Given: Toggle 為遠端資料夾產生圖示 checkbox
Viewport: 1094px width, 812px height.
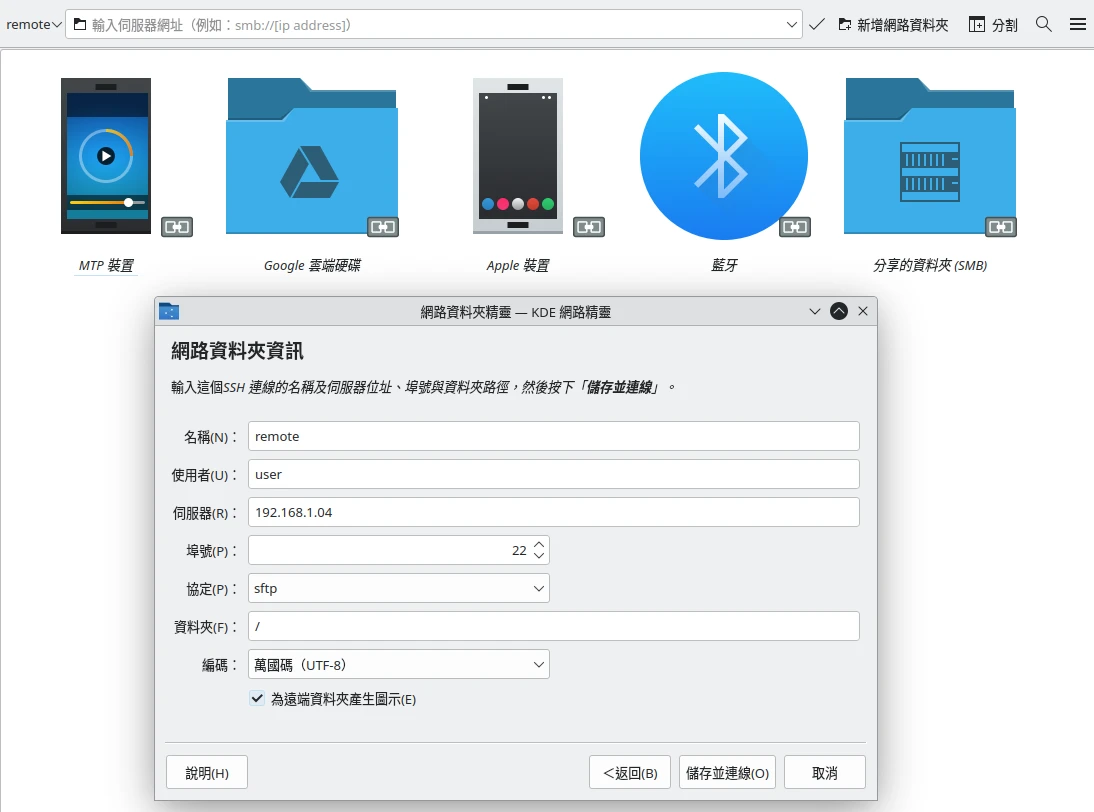Looking at the screenshot, I should 258,699.
